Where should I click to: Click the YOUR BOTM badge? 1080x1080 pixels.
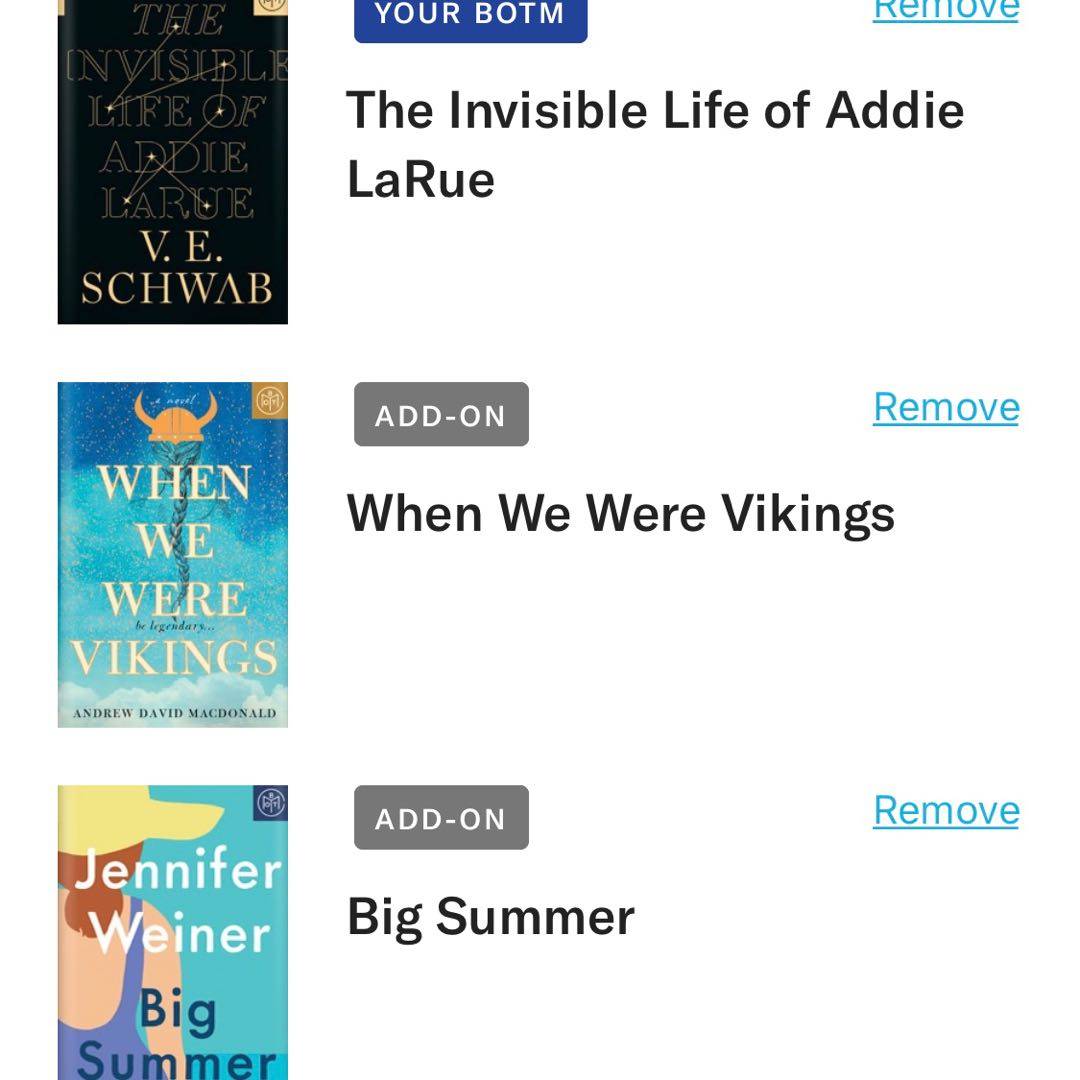470,17
